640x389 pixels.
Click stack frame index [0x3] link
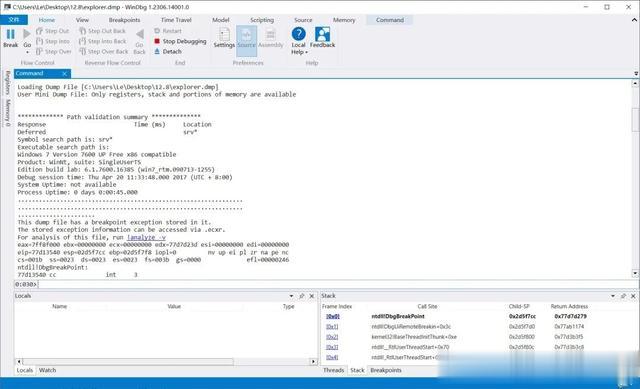point(332,347)
